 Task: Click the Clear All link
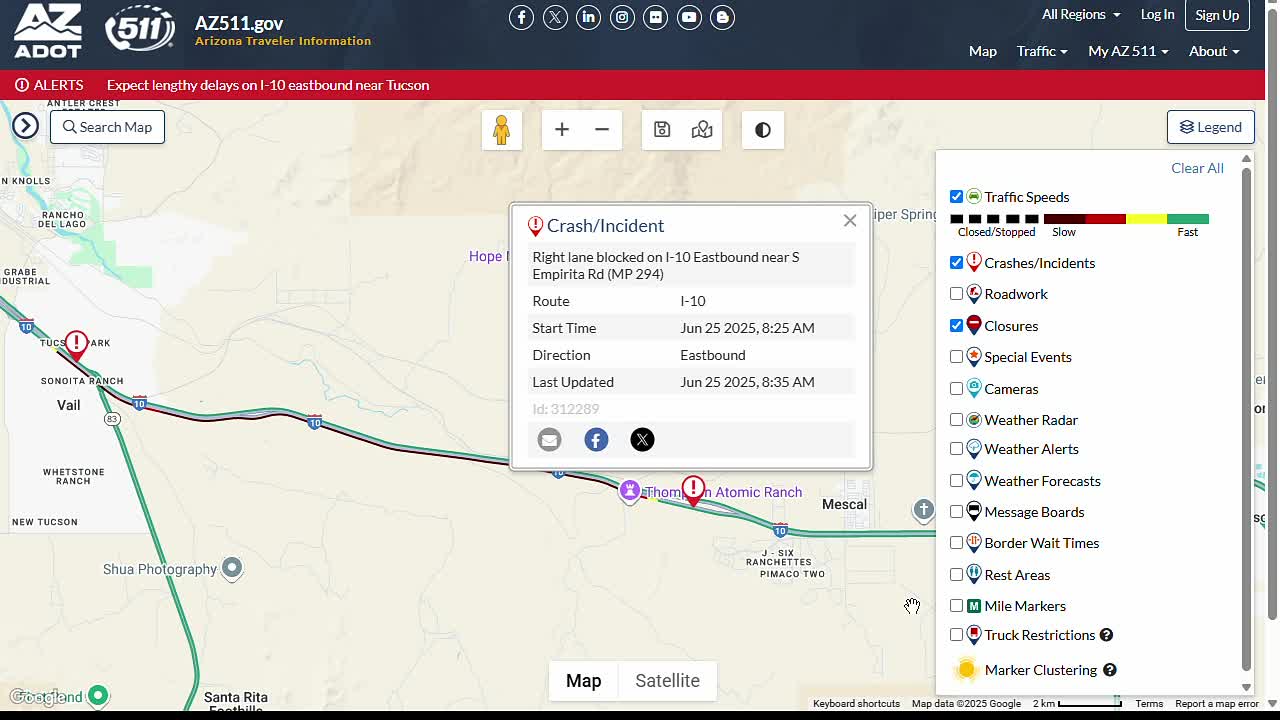[x=1197, y=168]
